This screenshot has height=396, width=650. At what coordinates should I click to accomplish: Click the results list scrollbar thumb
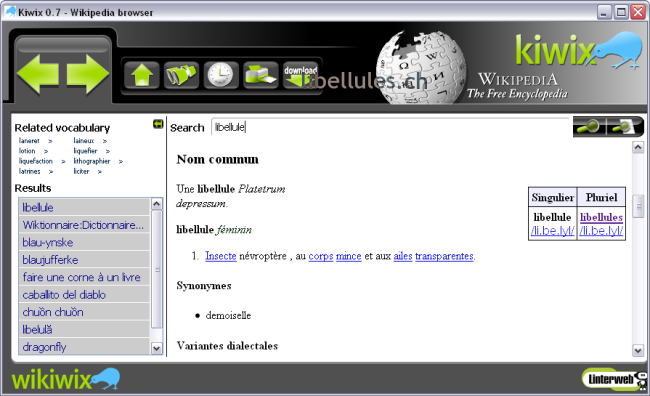[157, 270]
